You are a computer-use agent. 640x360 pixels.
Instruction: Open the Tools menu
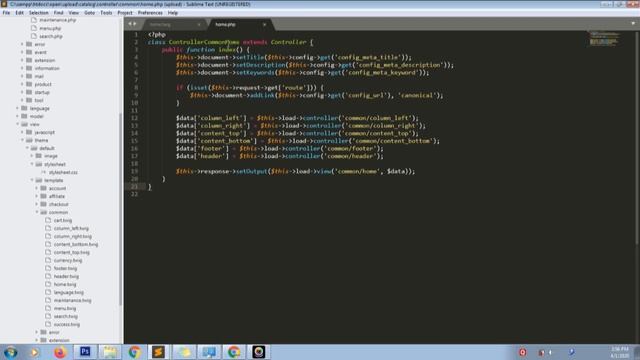point(106,13)
